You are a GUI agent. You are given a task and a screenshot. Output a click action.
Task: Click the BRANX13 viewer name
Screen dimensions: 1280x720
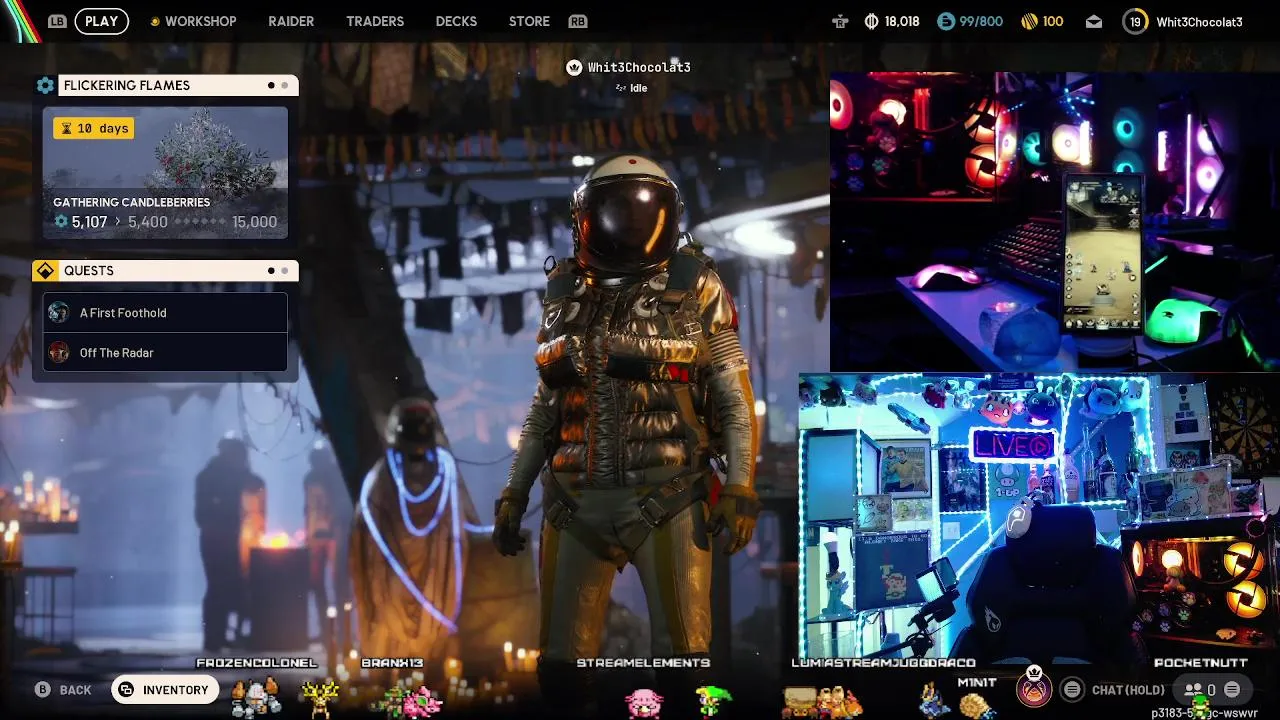point(392,663)
